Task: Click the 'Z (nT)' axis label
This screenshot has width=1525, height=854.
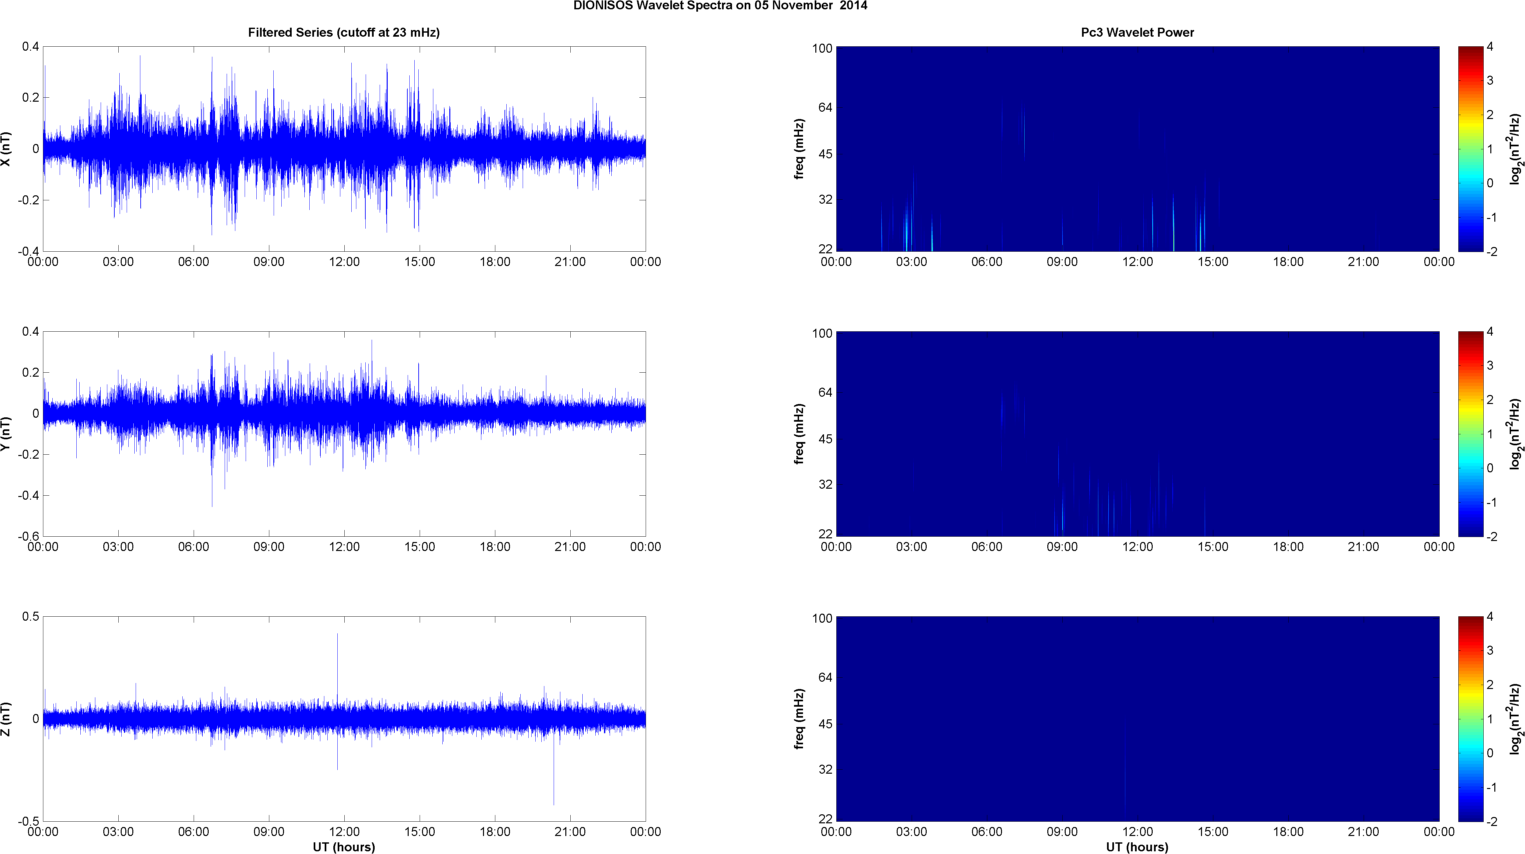Action: pyautogui.click(x=7, y=719)
